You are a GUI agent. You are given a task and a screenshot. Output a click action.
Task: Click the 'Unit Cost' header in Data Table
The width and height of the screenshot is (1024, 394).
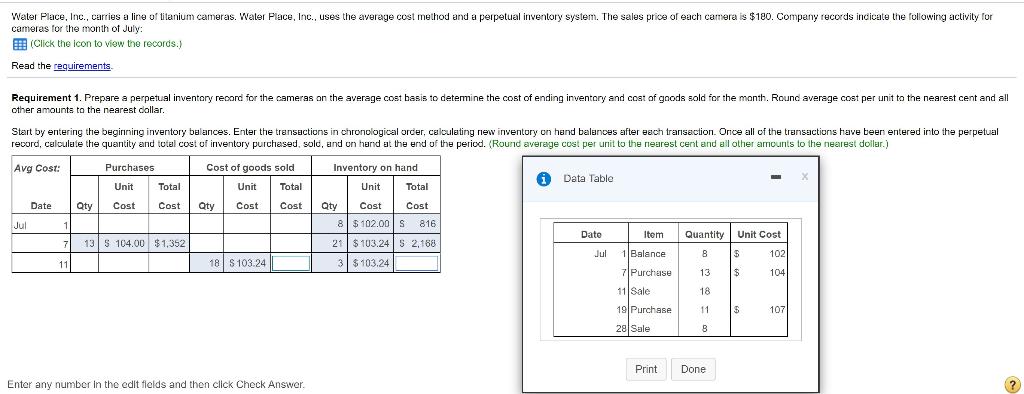[x=759, y=235]
